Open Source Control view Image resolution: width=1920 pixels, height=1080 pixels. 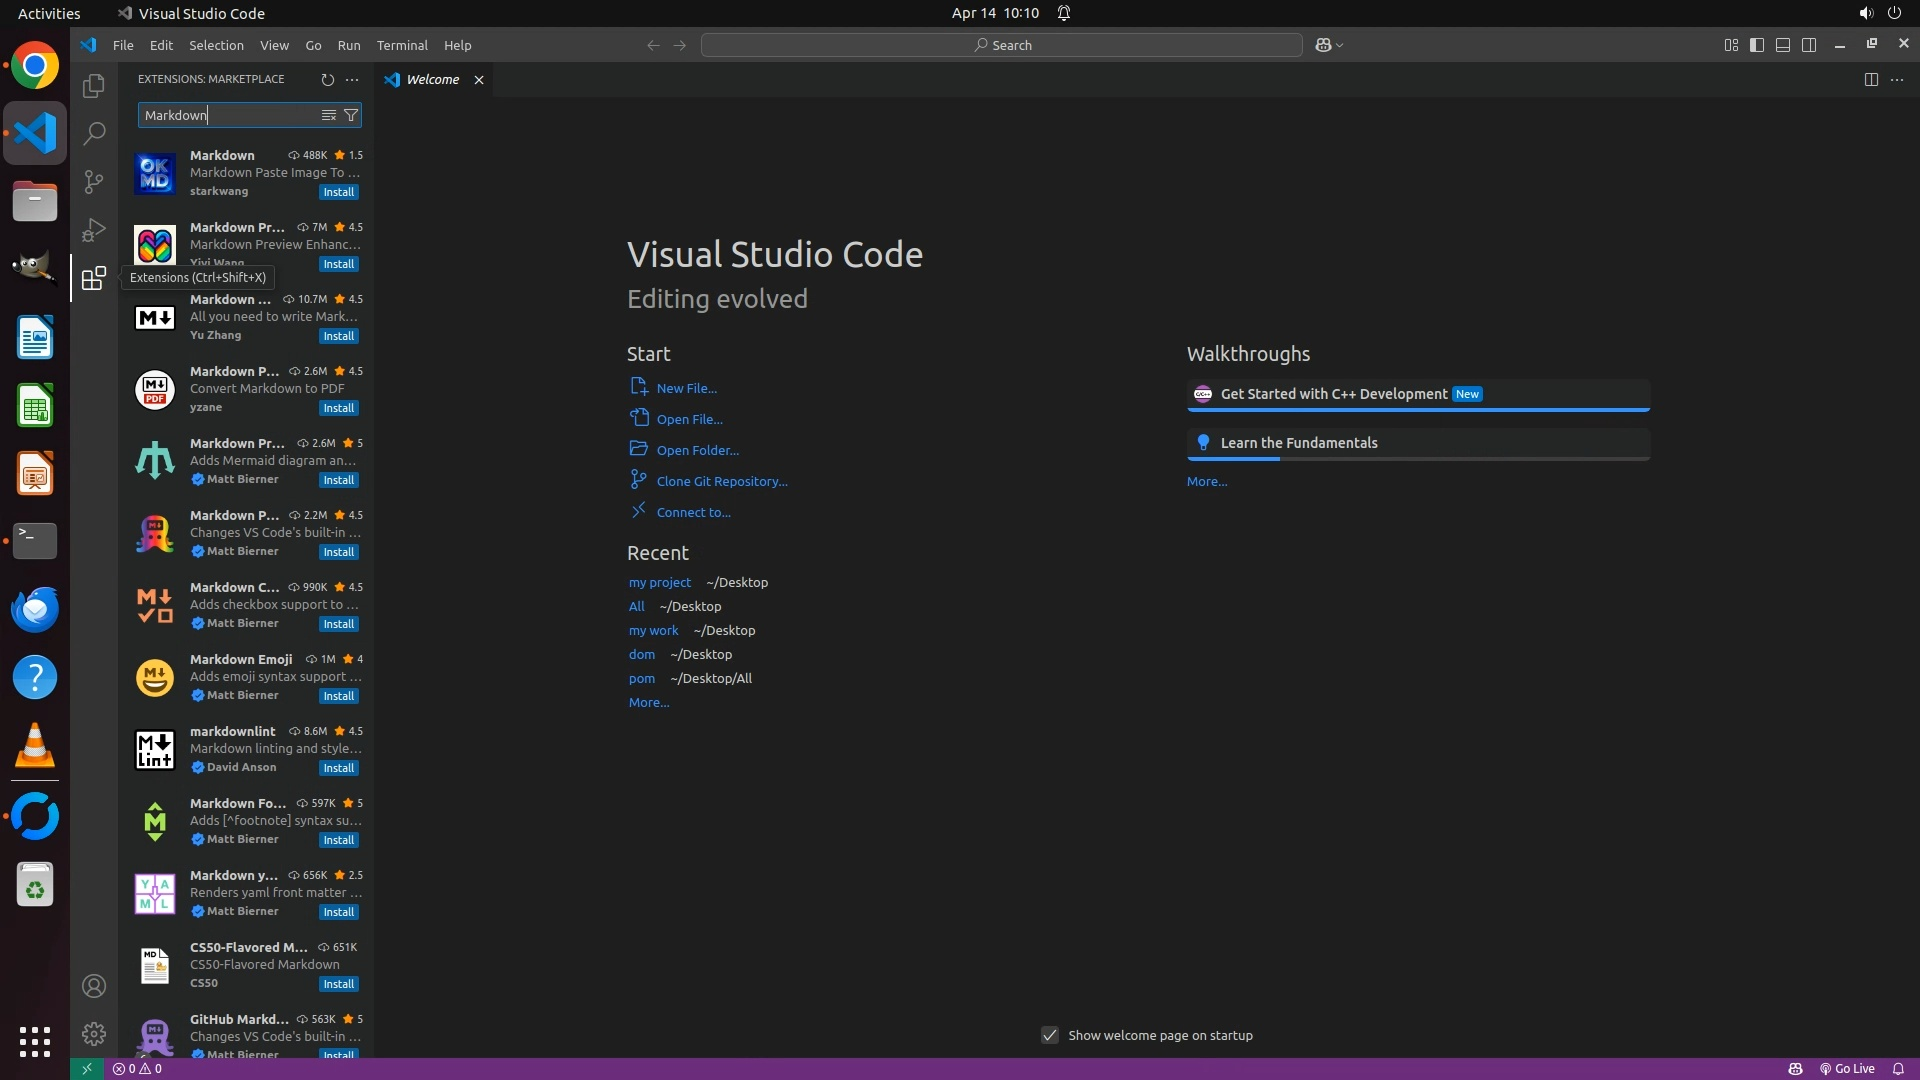tap(93, 181)
